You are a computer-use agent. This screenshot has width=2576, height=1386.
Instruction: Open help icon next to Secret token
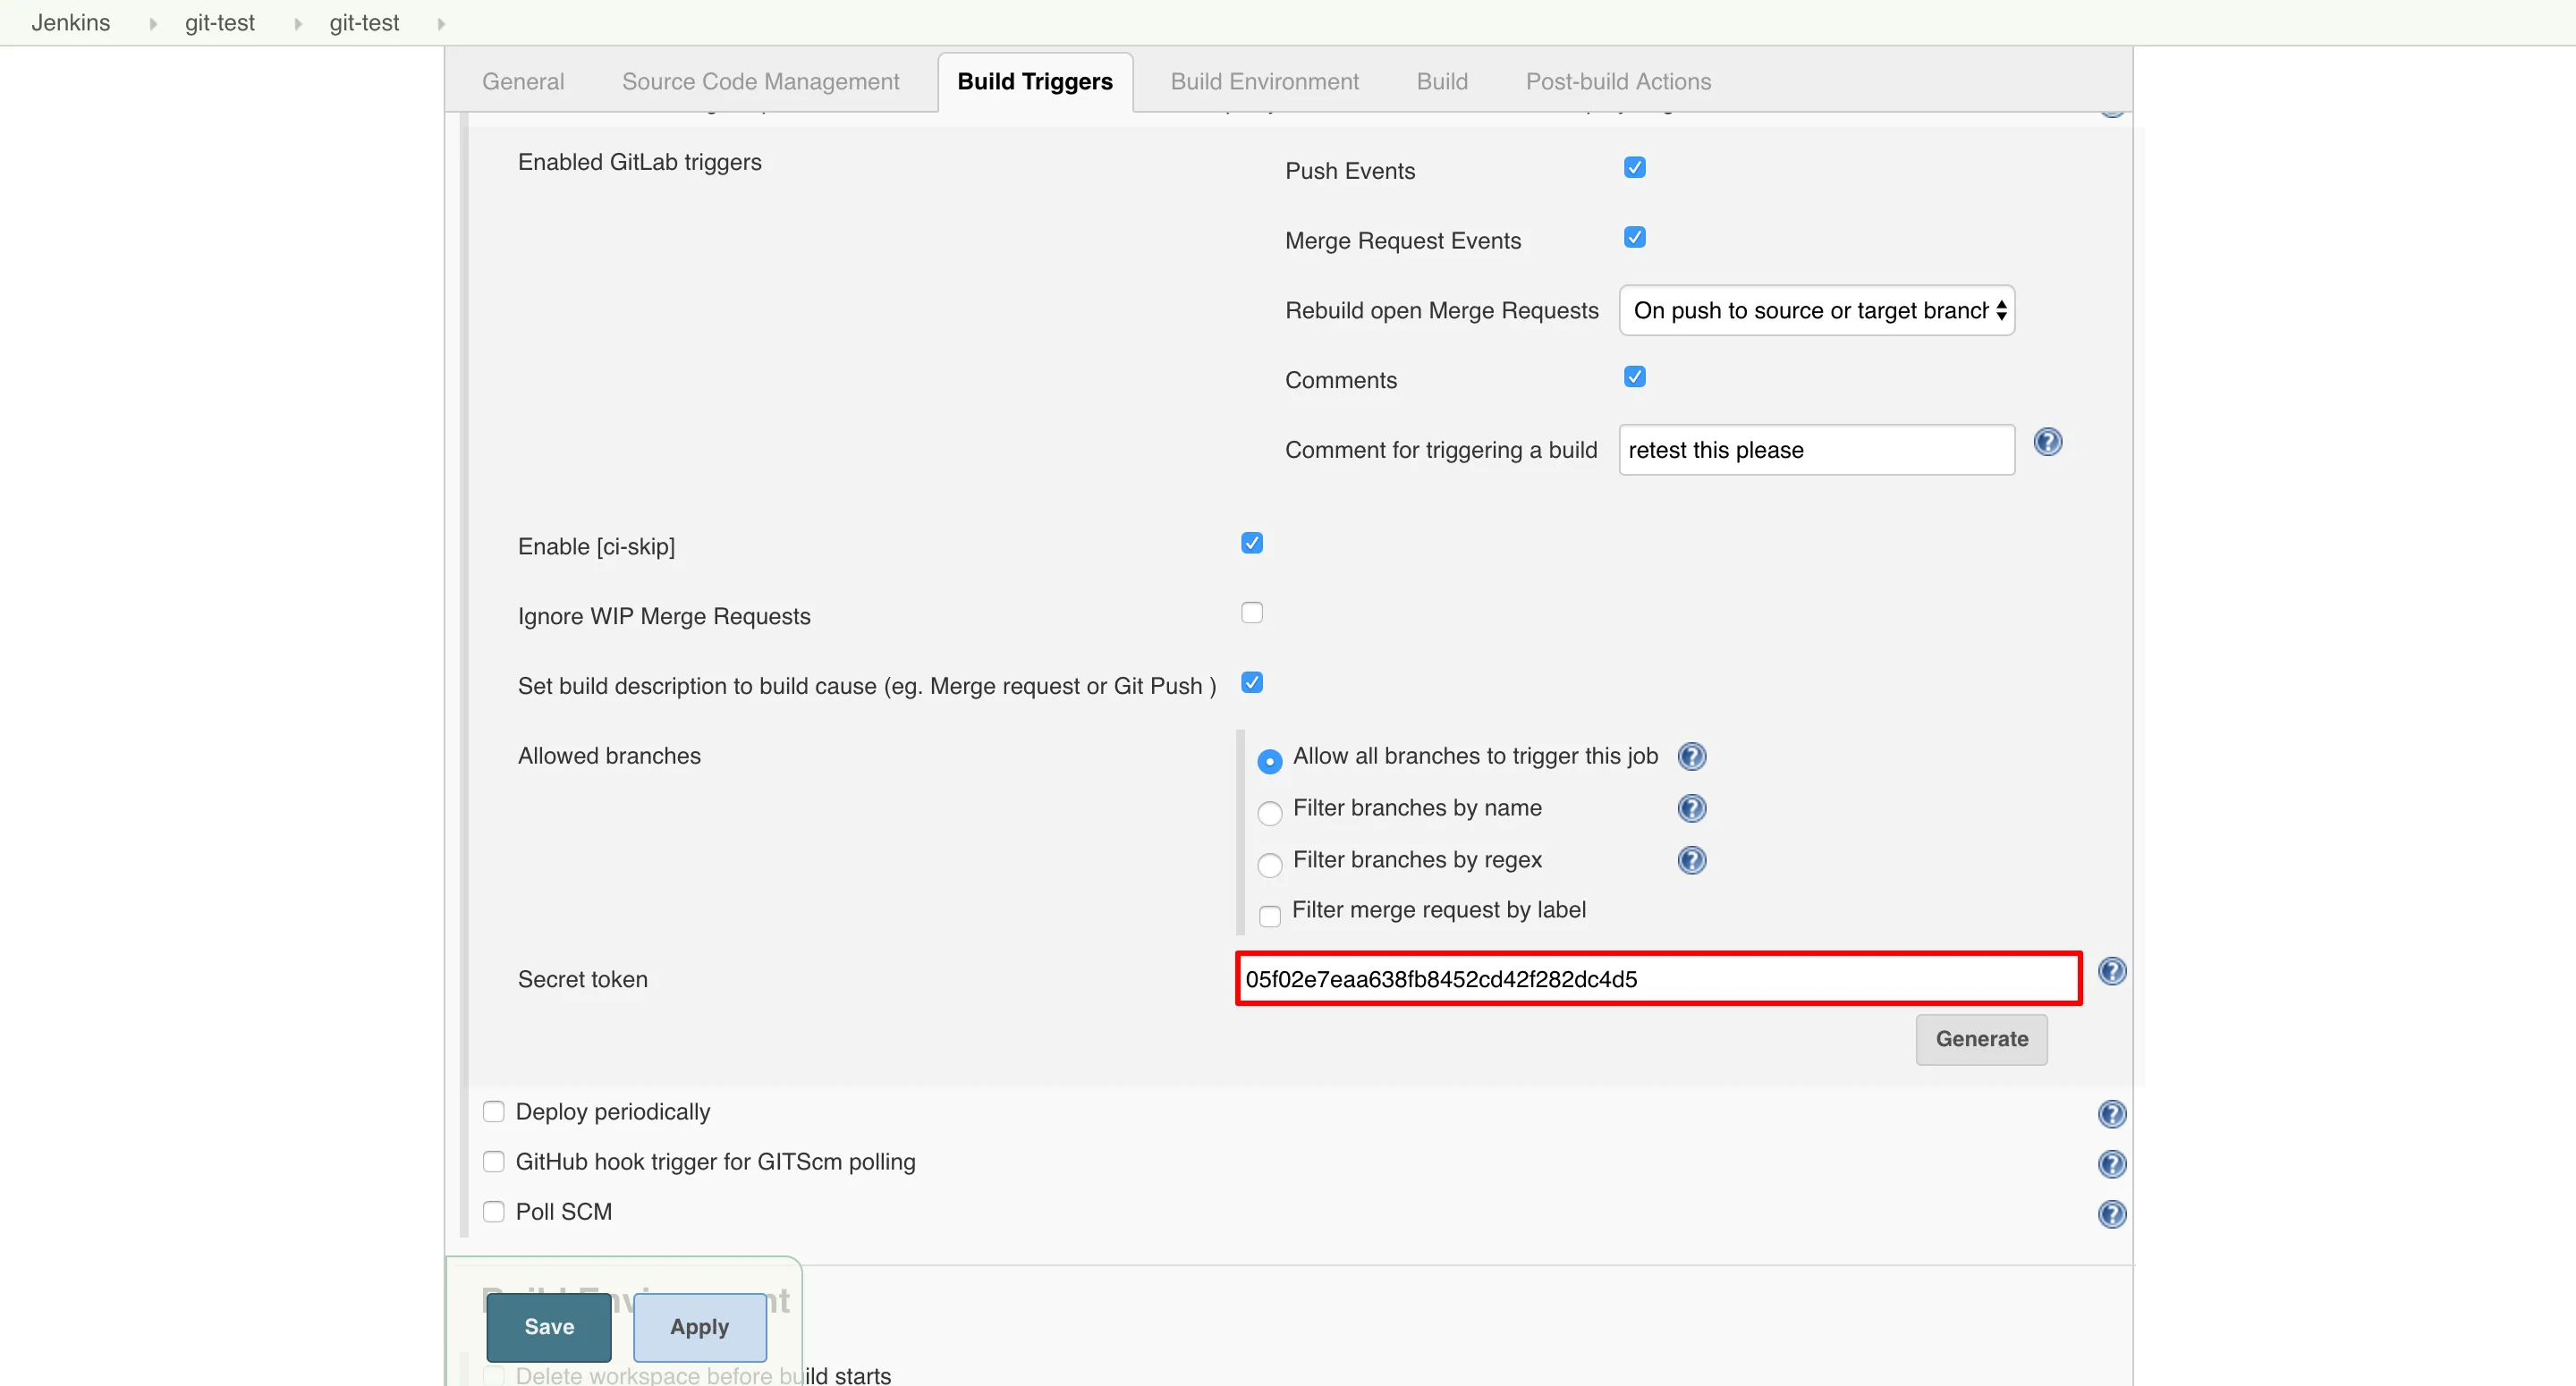[2111, 971]
